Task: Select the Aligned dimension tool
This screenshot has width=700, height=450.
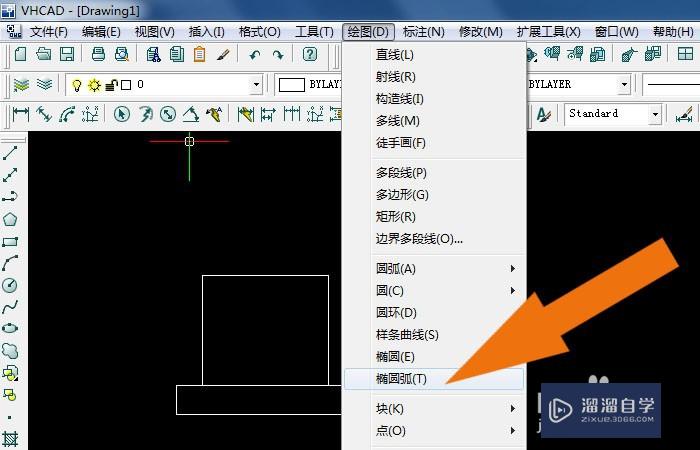Action: 44,114
